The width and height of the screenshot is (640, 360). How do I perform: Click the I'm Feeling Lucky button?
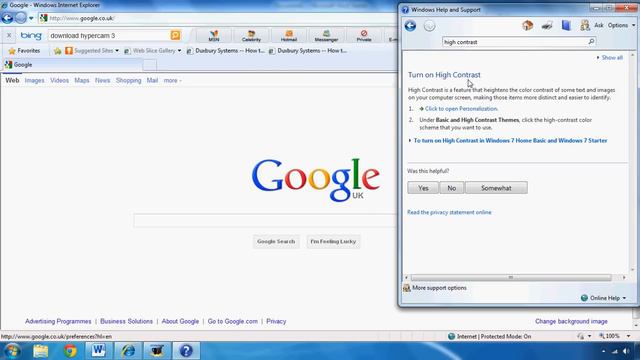333,242
